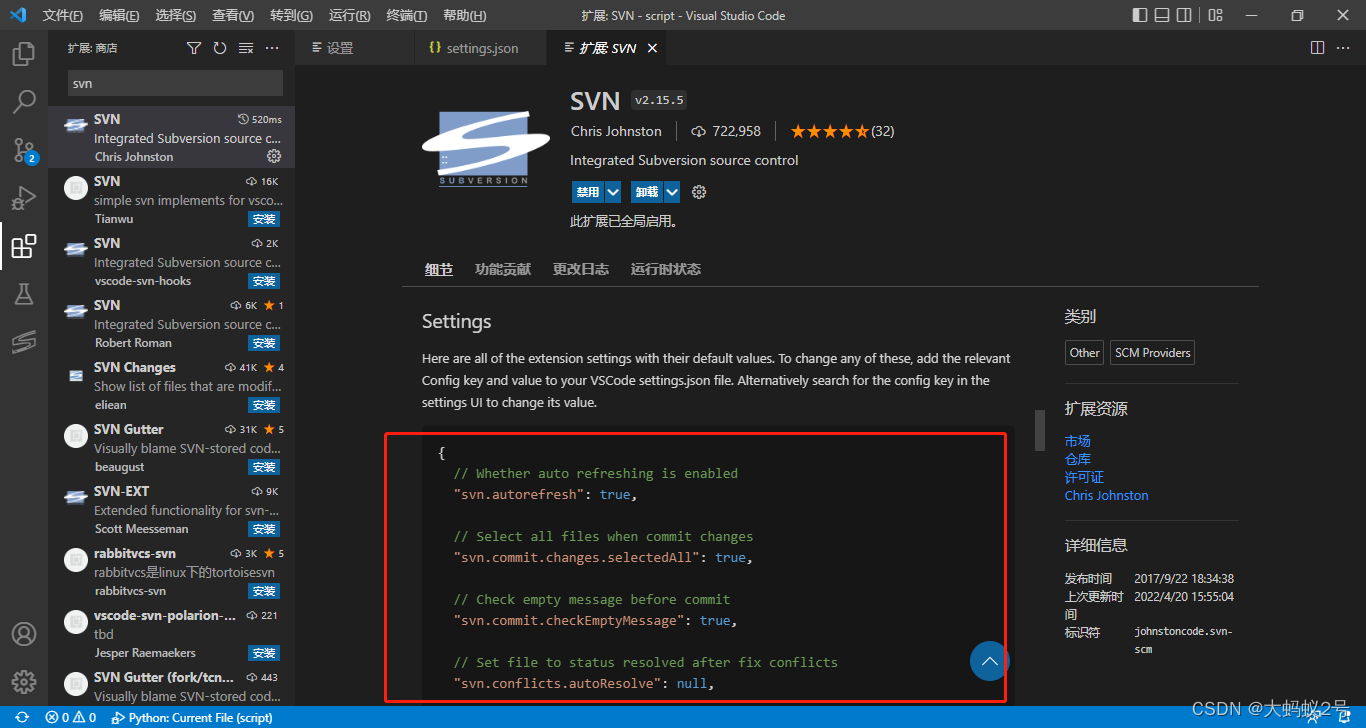Open extensions sidebar more actions menu
1366x728 pixels.
[272, 48]
